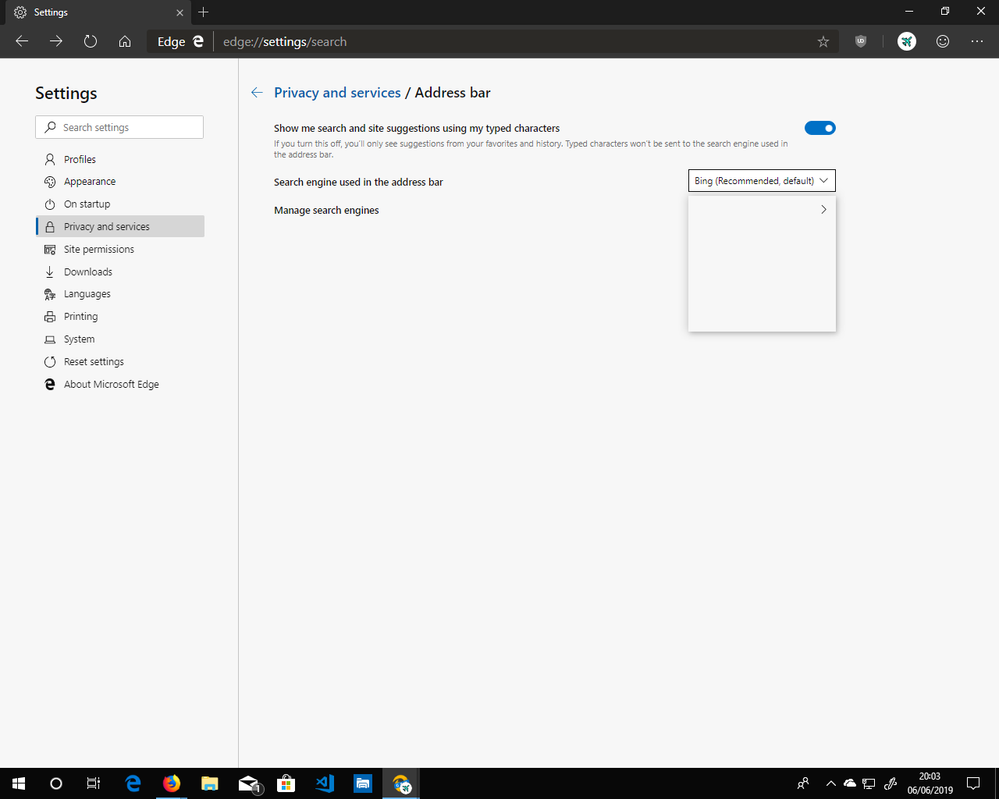This screenshot has width=999, height=799.
Task: Show hidden system tray icons
Action: tap(830, 783)
